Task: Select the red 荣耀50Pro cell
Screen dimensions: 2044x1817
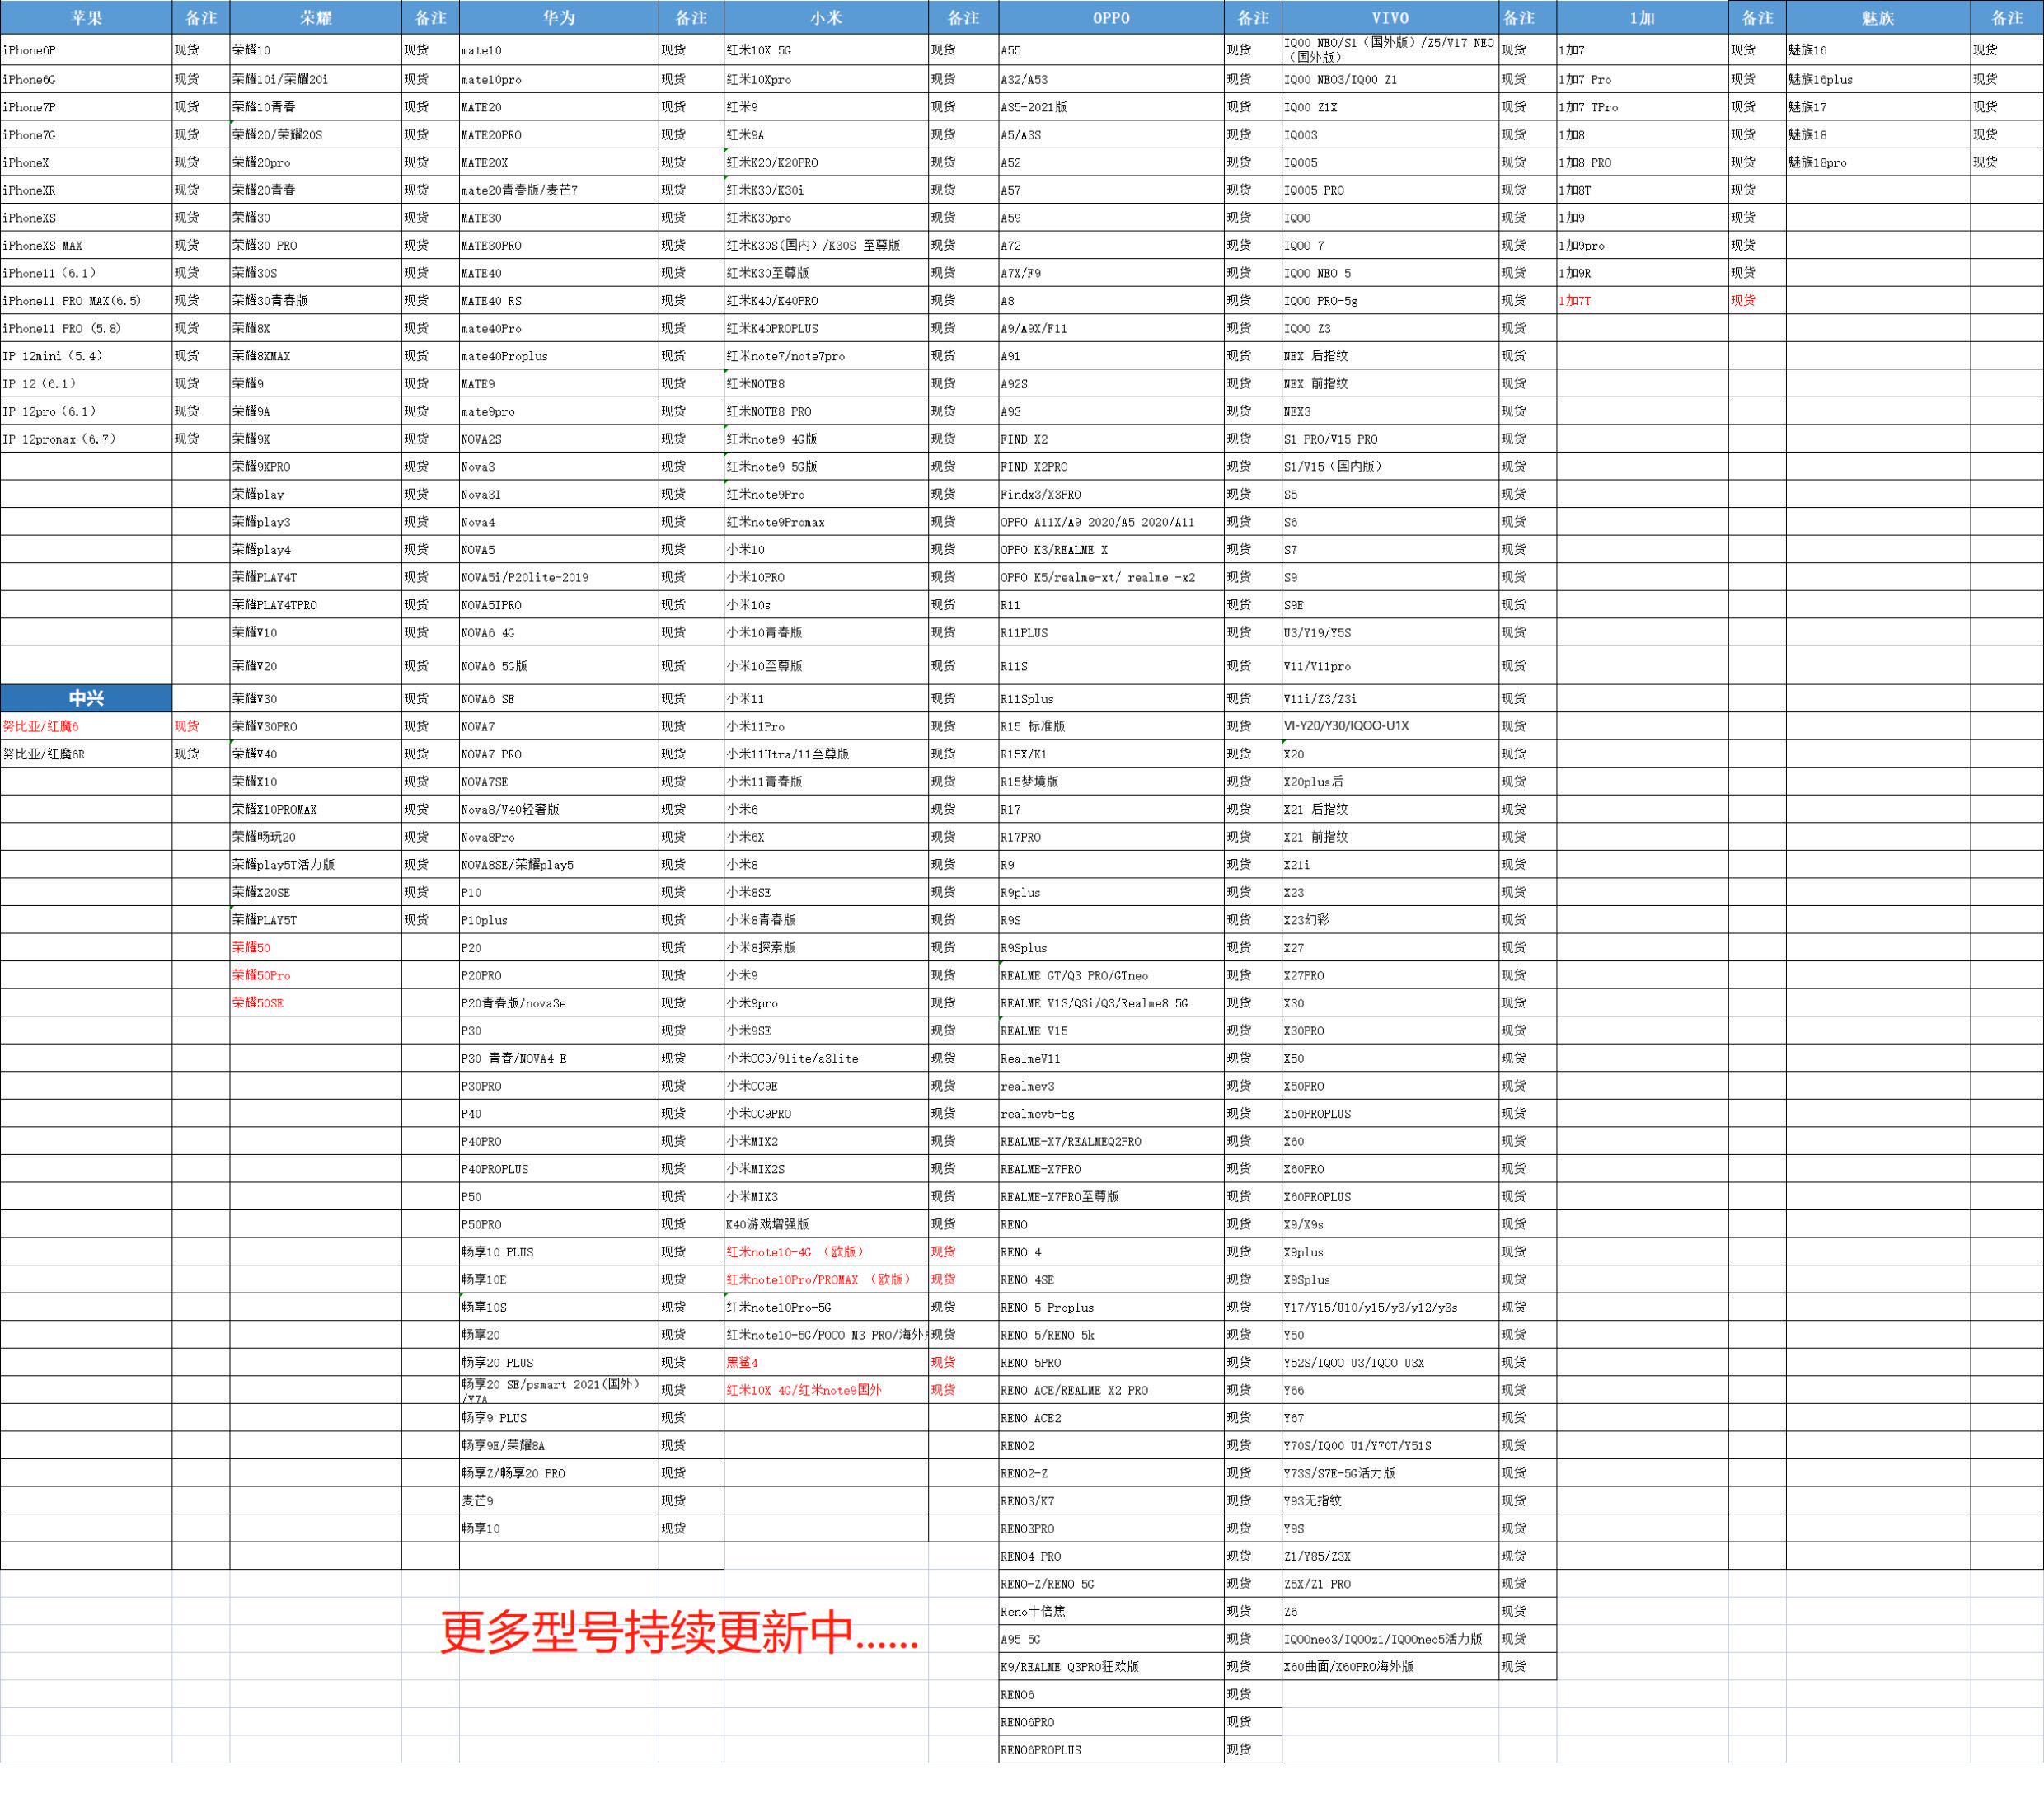Action: tap(261, 975)
